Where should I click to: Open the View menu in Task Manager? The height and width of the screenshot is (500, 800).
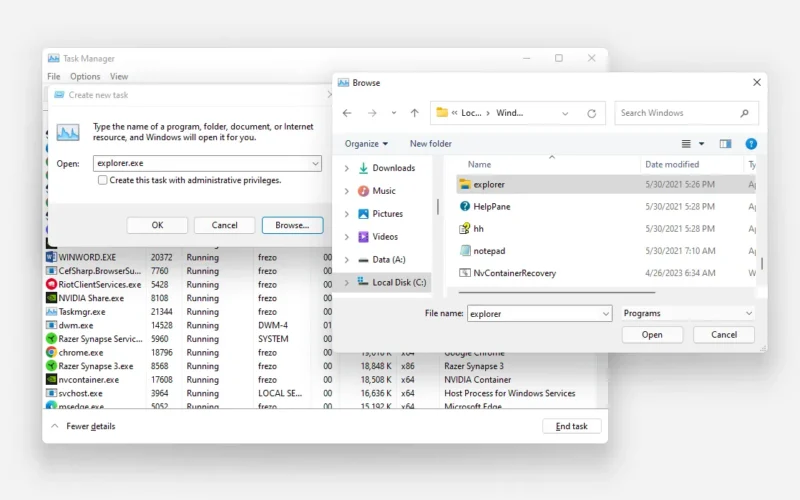[119, 77]
